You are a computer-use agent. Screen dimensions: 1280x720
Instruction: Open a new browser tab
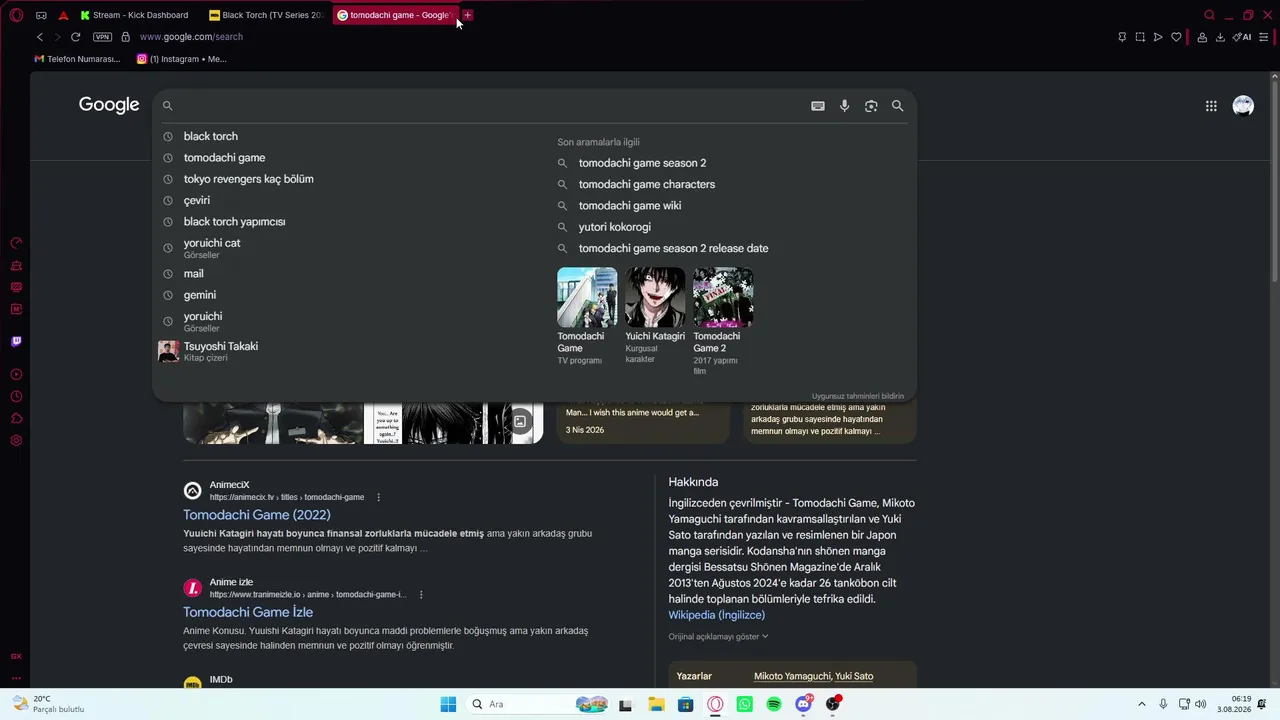click(467, 15)
